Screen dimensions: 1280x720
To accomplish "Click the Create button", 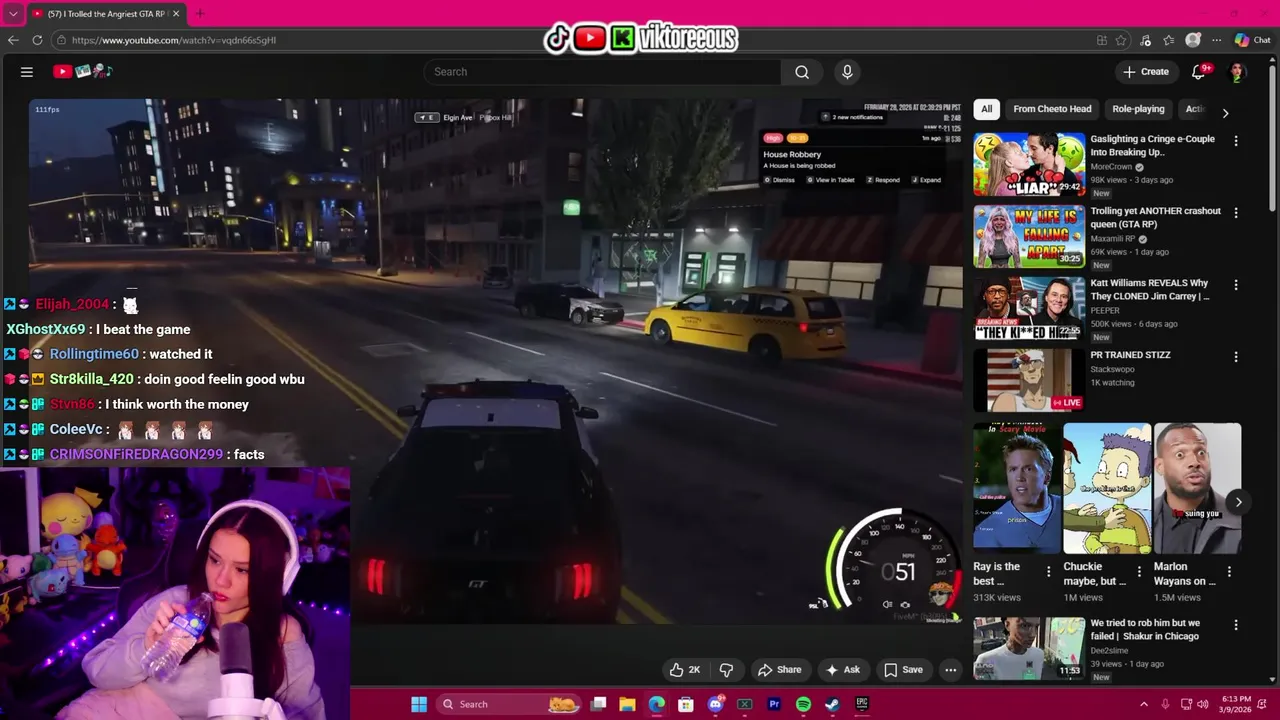I will (1146, 72).
